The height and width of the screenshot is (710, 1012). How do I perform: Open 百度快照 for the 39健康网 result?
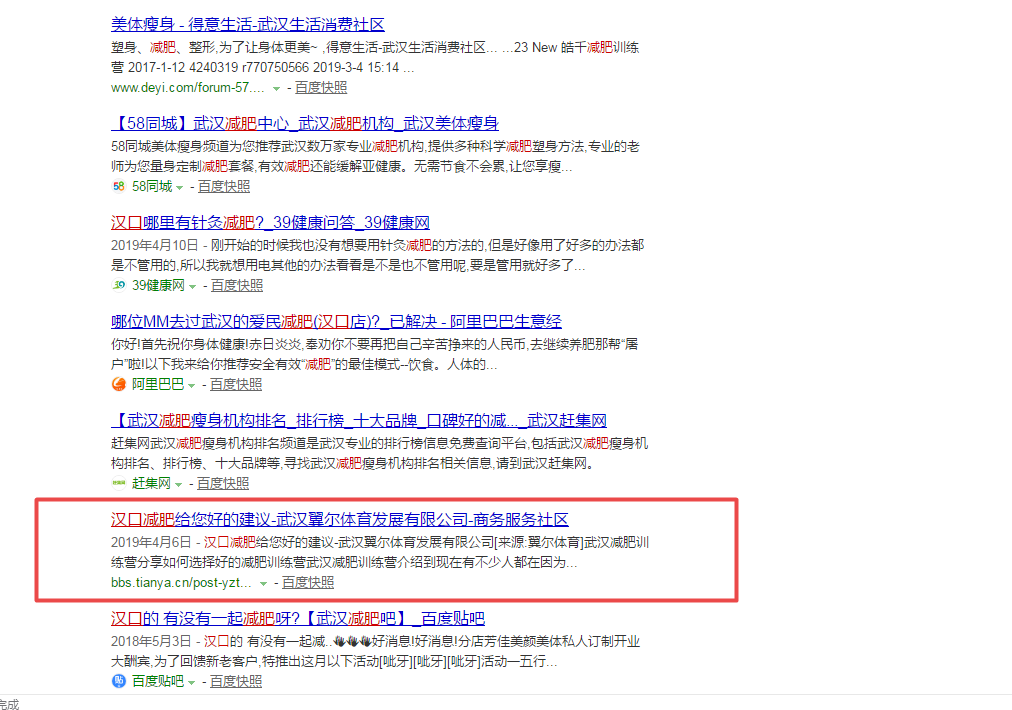[237, 285]
